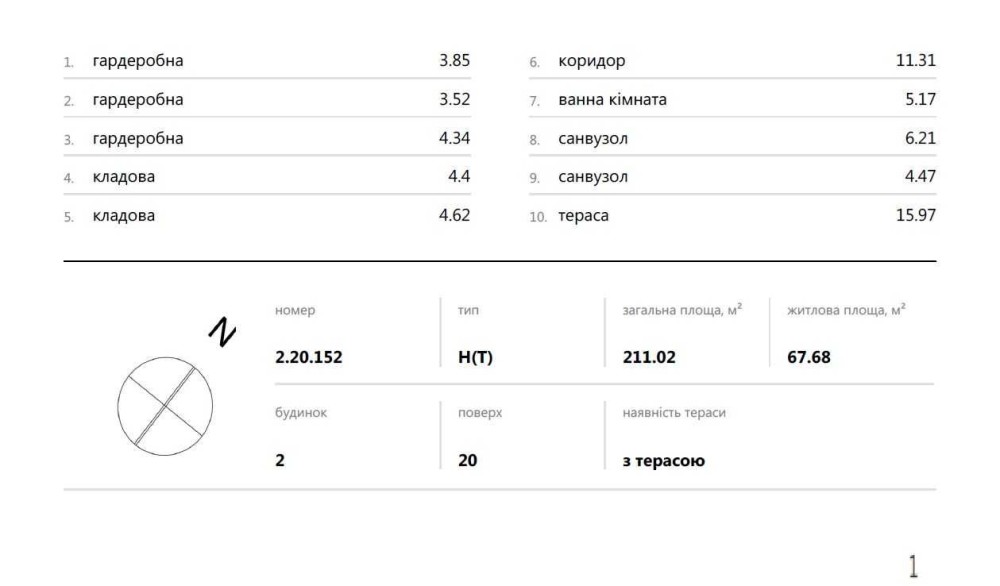The image size is (1000, 586).
Task: Select the поверх value 20
Action: tap(468, 461)
